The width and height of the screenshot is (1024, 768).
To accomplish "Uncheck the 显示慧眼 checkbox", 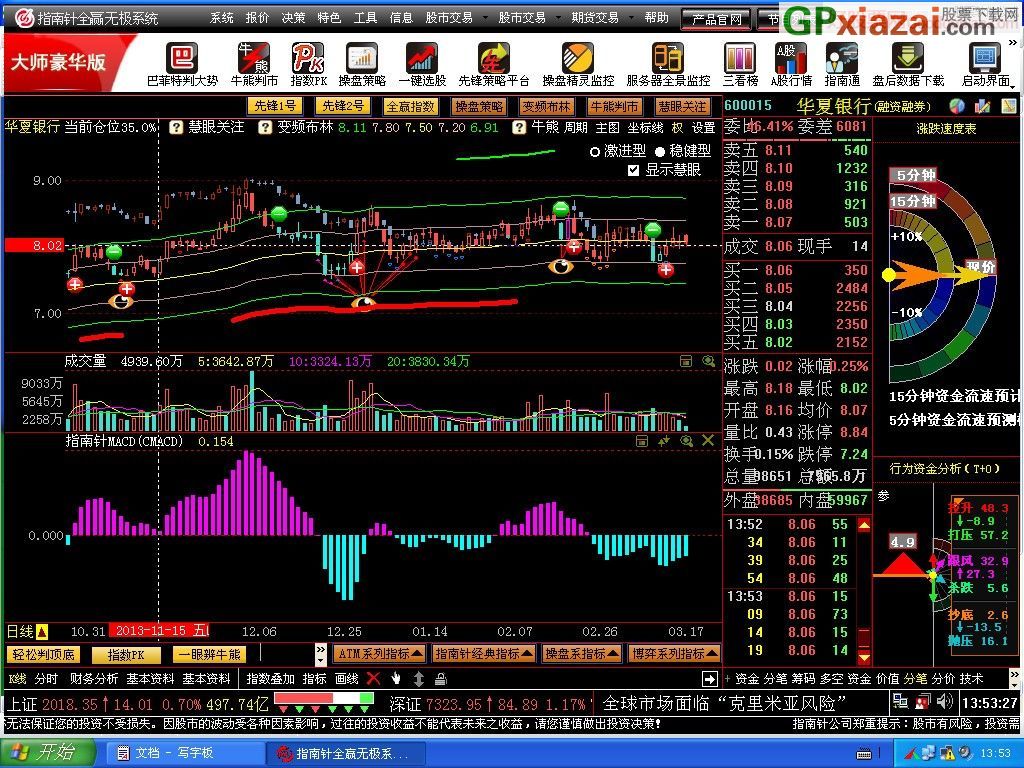I will [x=633, y=170].
